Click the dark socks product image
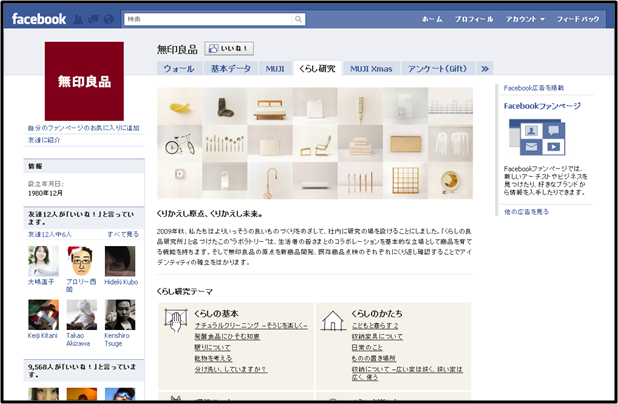Screen dimensions: 618x404 (x=225, y=106)
